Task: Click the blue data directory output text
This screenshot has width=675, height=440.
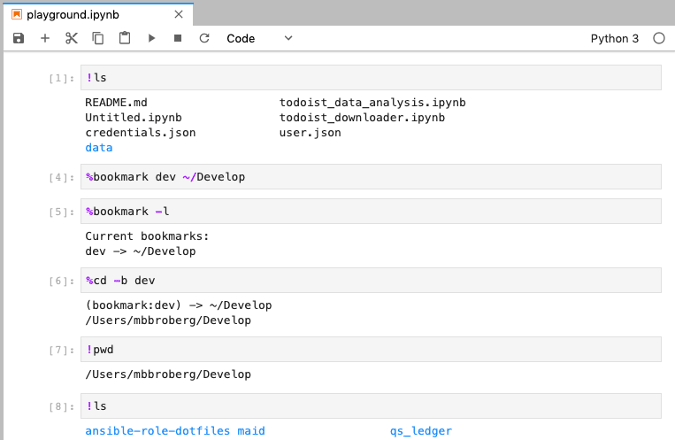Action: [99, 147]
